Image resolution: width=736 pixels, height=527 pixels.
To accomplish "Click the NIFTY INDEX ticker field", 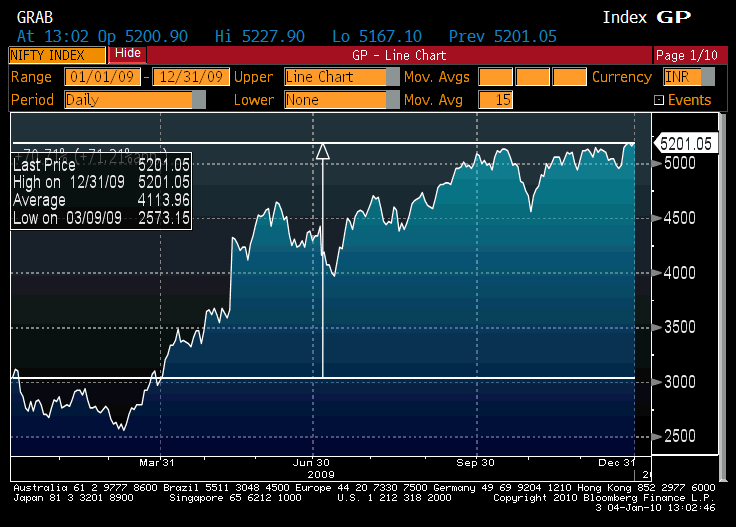I will point(57,55).
